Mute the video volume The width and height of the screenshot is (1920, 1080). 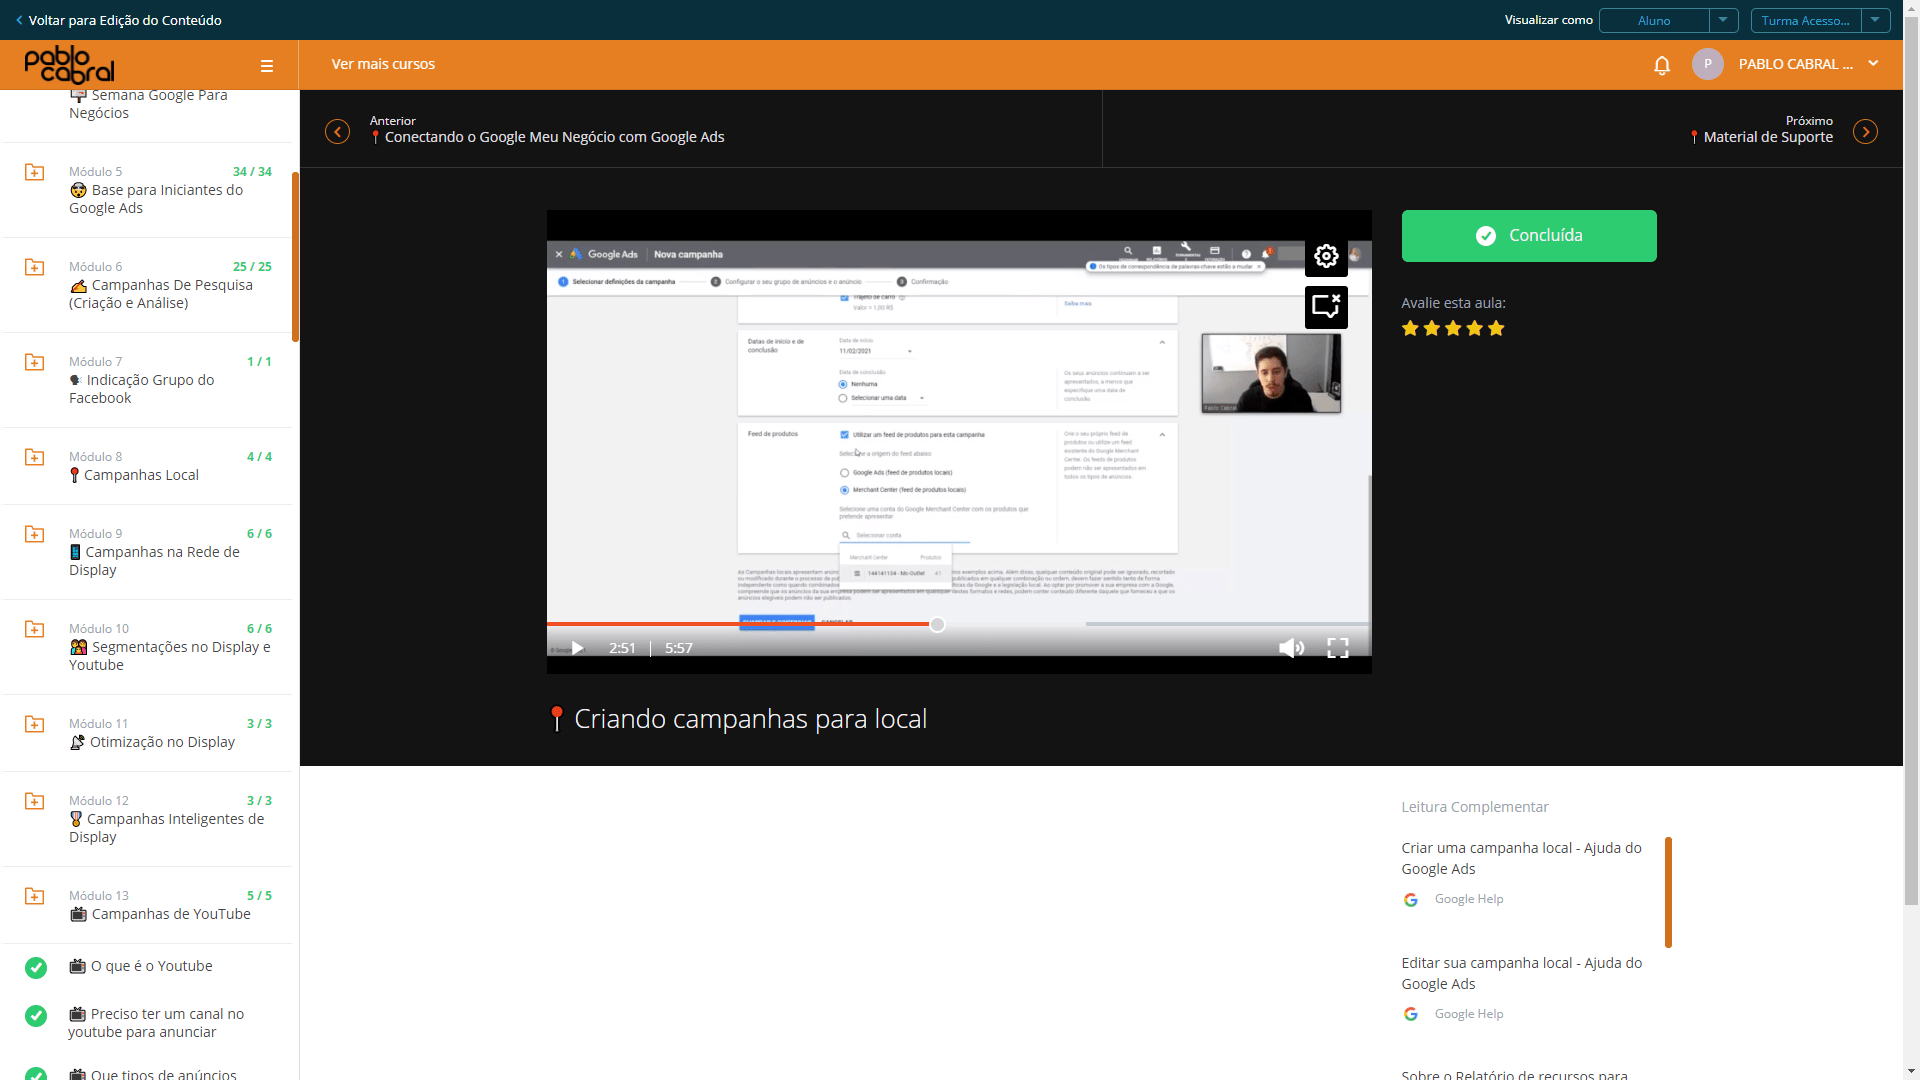[x=1291, y=648]
